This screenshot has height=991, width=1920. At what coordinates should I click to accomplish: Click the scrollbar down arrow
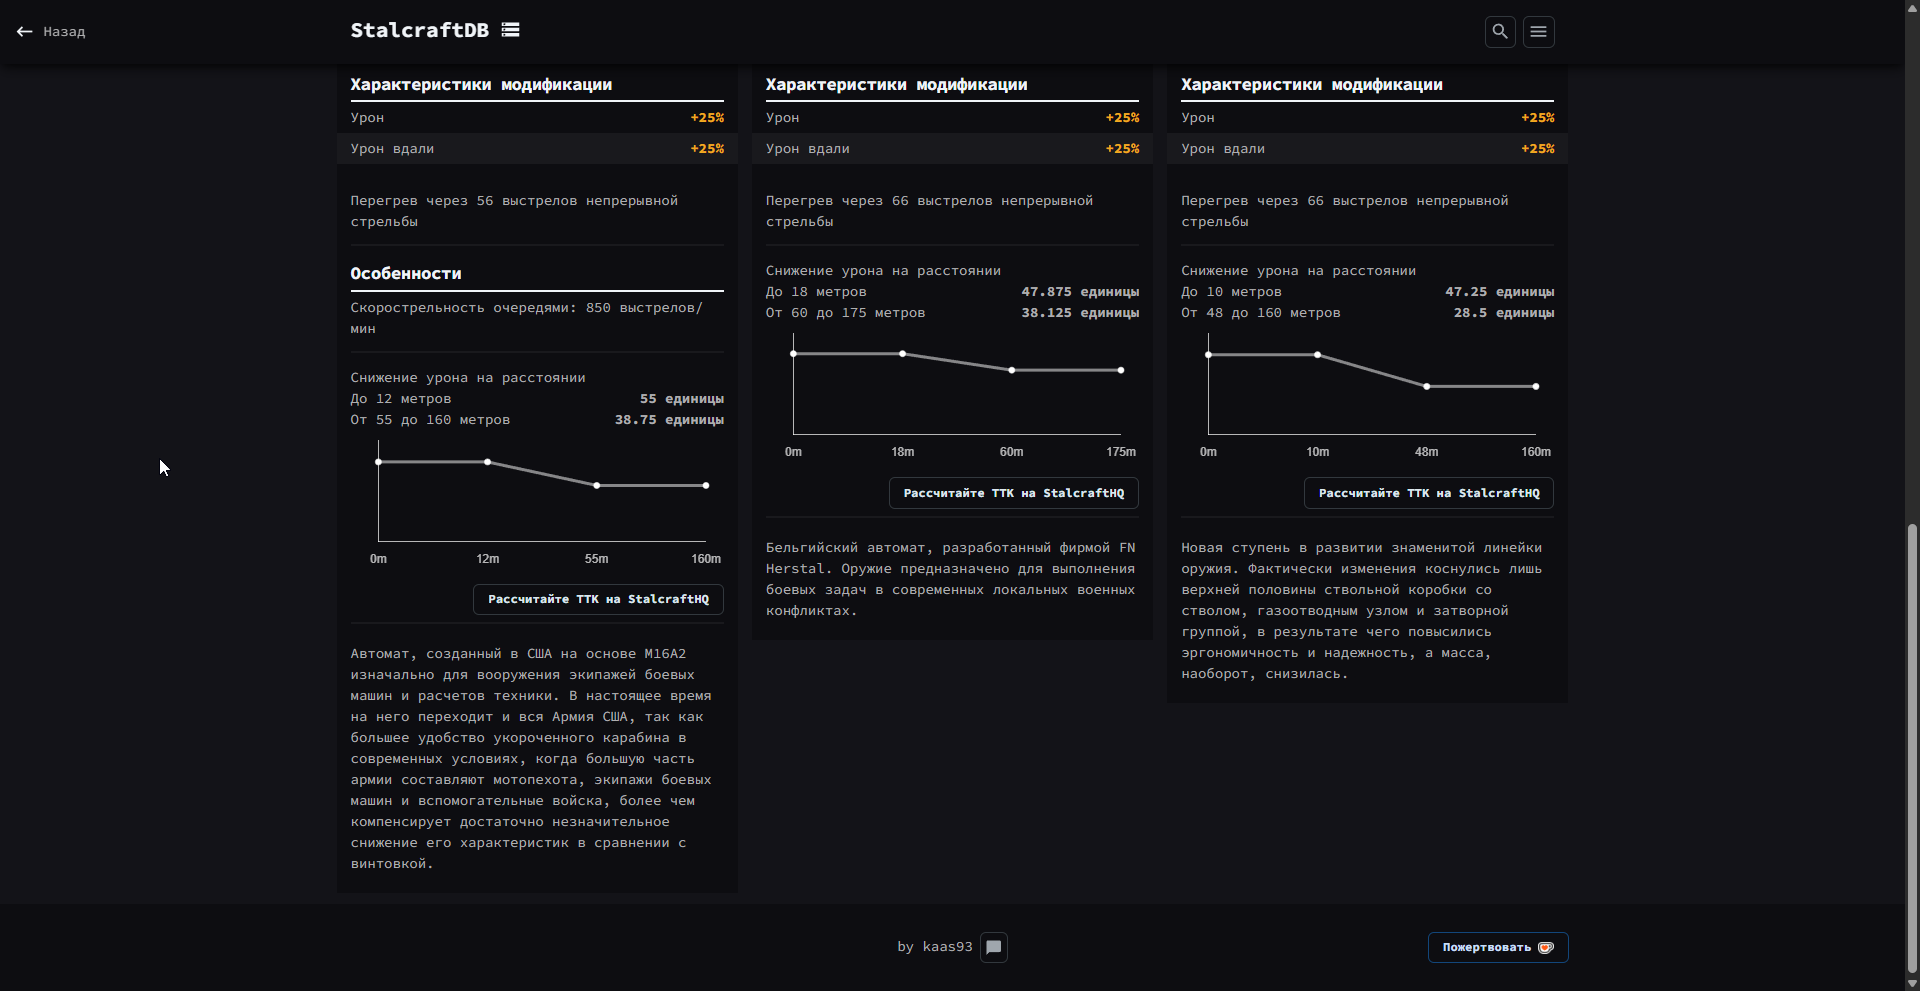[x=1912, y=984]
